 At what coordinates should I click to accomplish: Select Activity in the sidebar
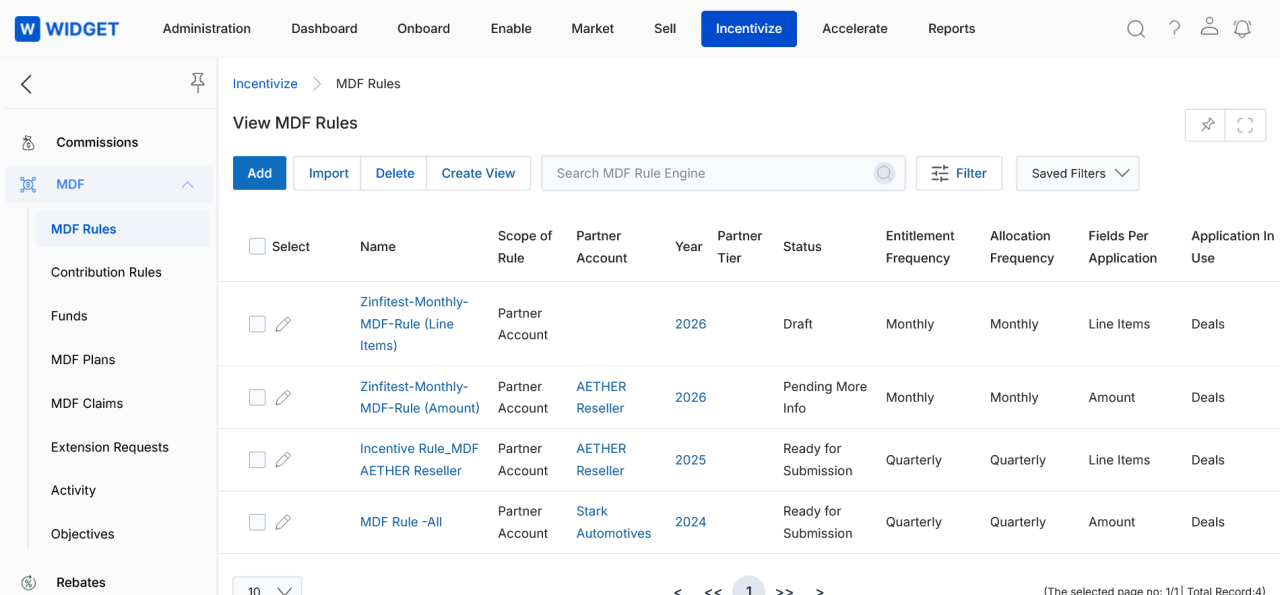pyautogui.click(x=73, y=491)
